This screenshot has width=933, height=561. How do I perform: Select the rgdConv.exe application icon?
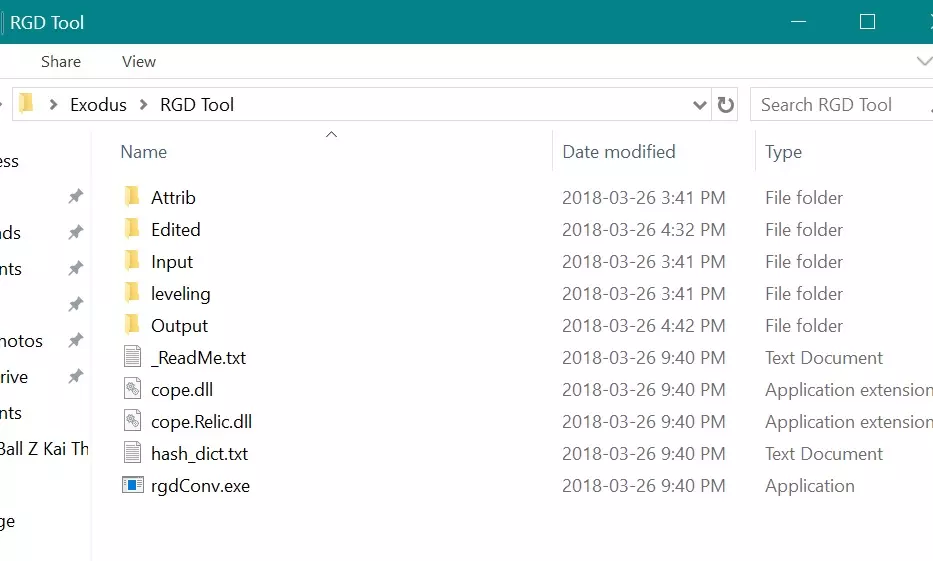tap(133, 485)
